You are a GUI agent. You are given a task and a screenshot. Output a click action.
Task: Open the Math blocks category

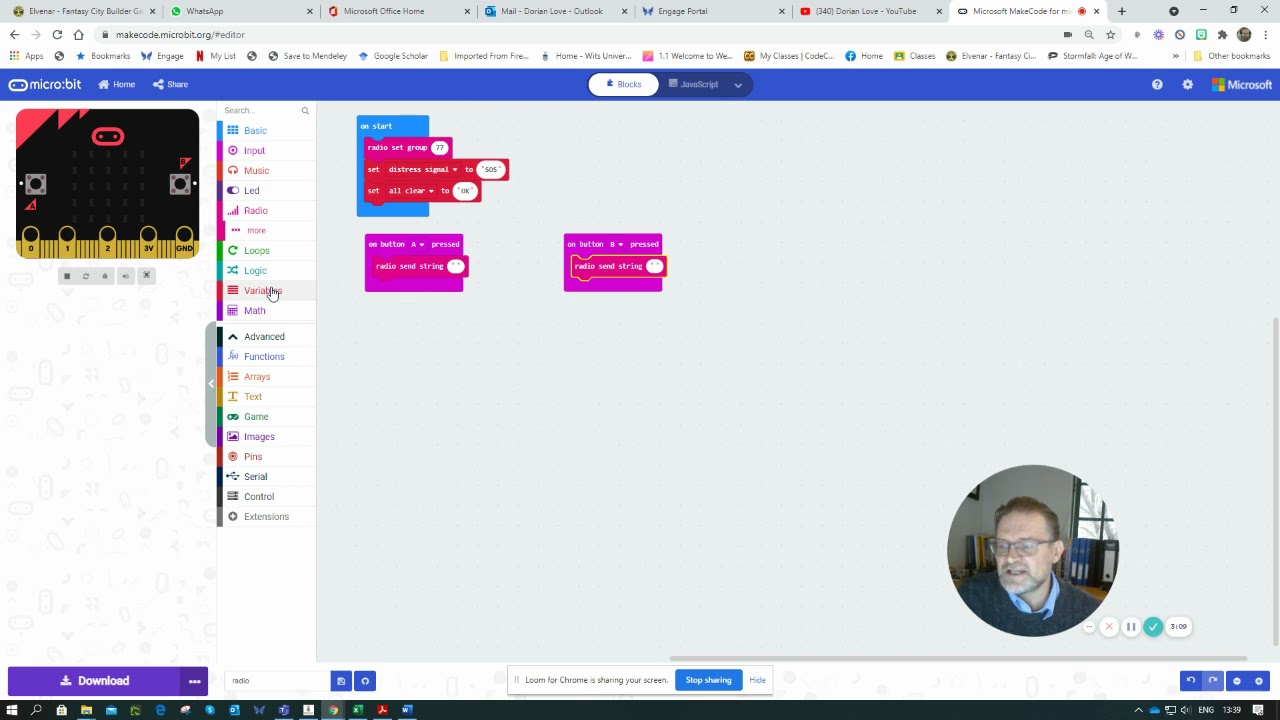pyautogui.click(x=254, y=310)
